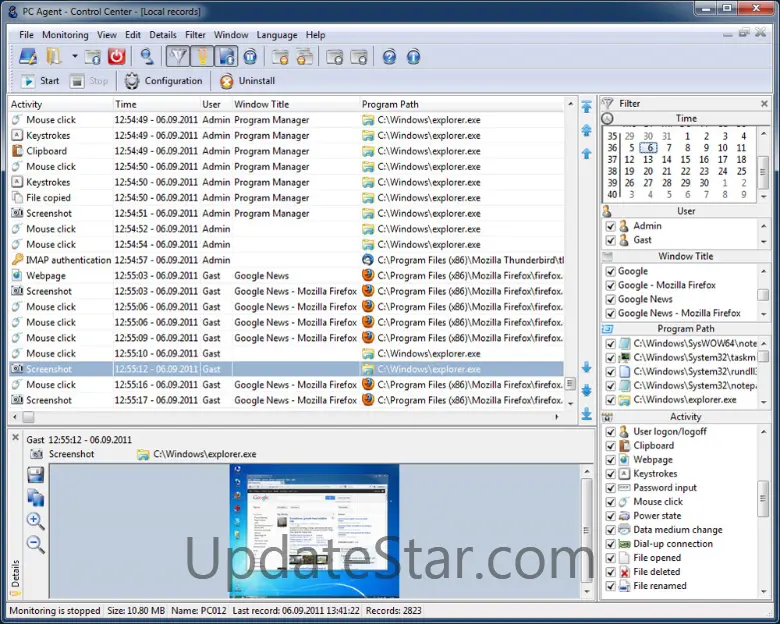Click the stacked-windows orange delete icon
This screenshot has width=780, height=624.
click(x=304, y=57)
